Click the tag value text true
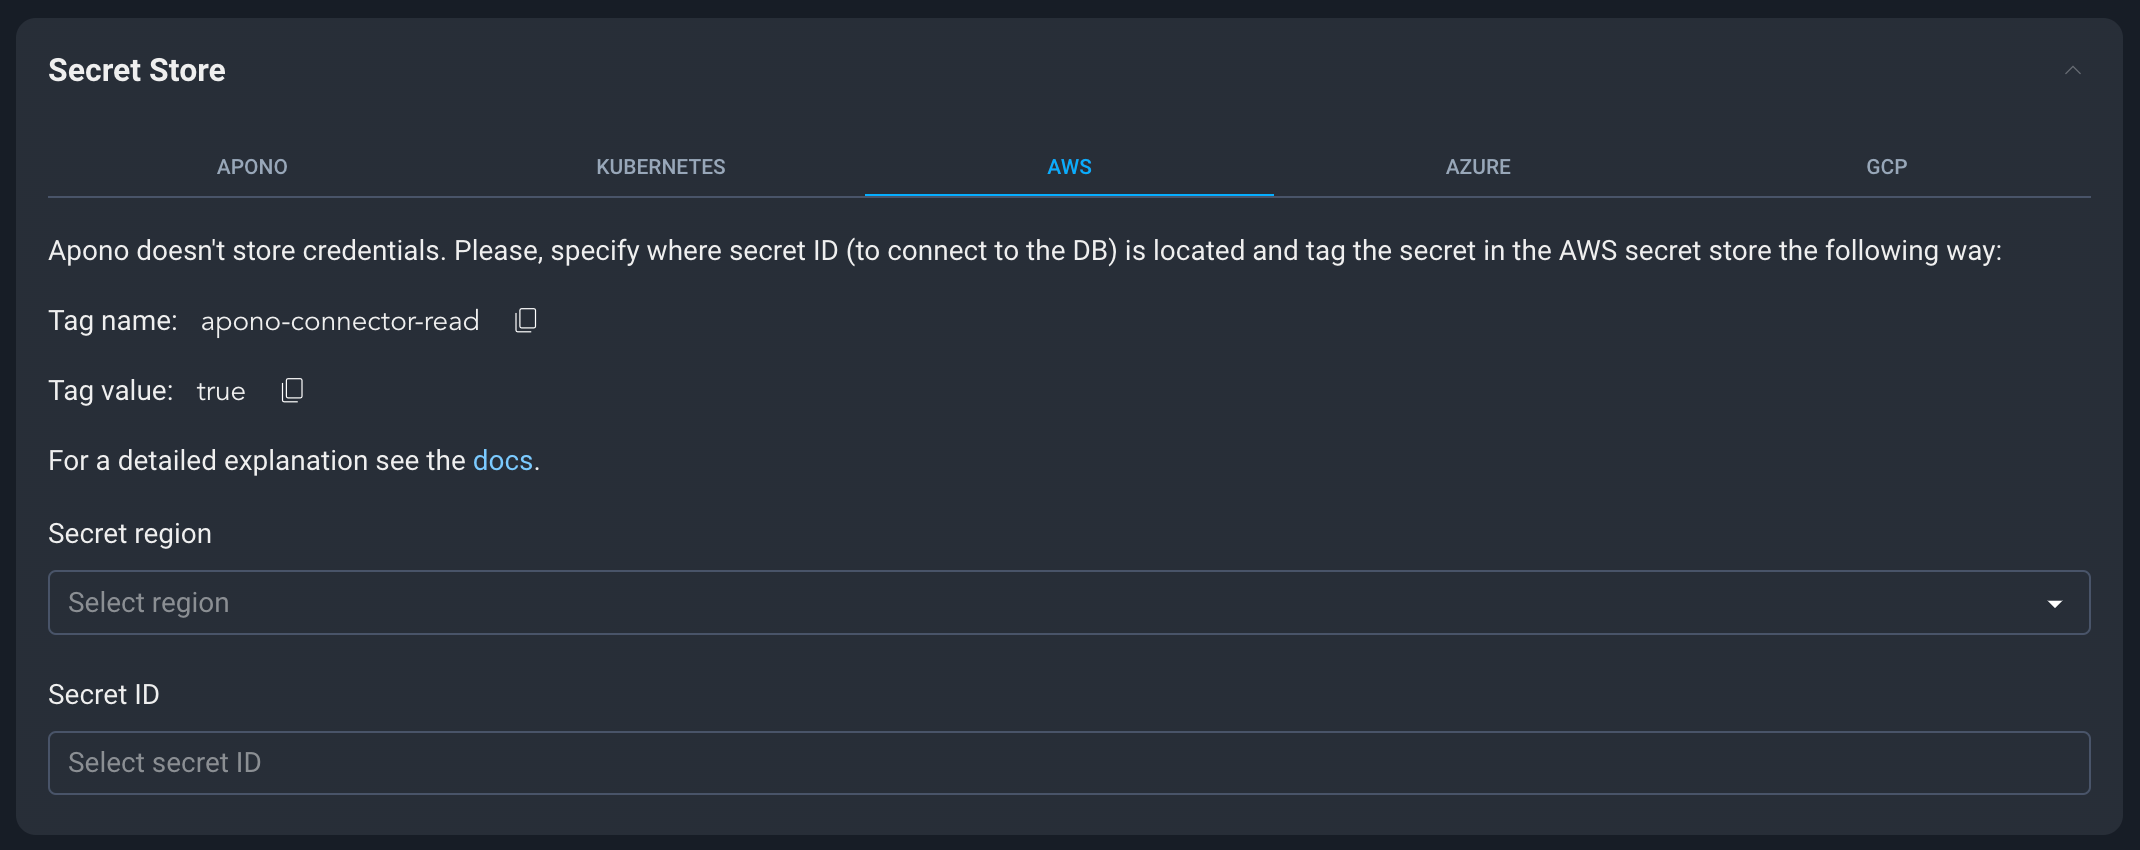The height and width of the screenshot is (850, 2140). [221, 391]
